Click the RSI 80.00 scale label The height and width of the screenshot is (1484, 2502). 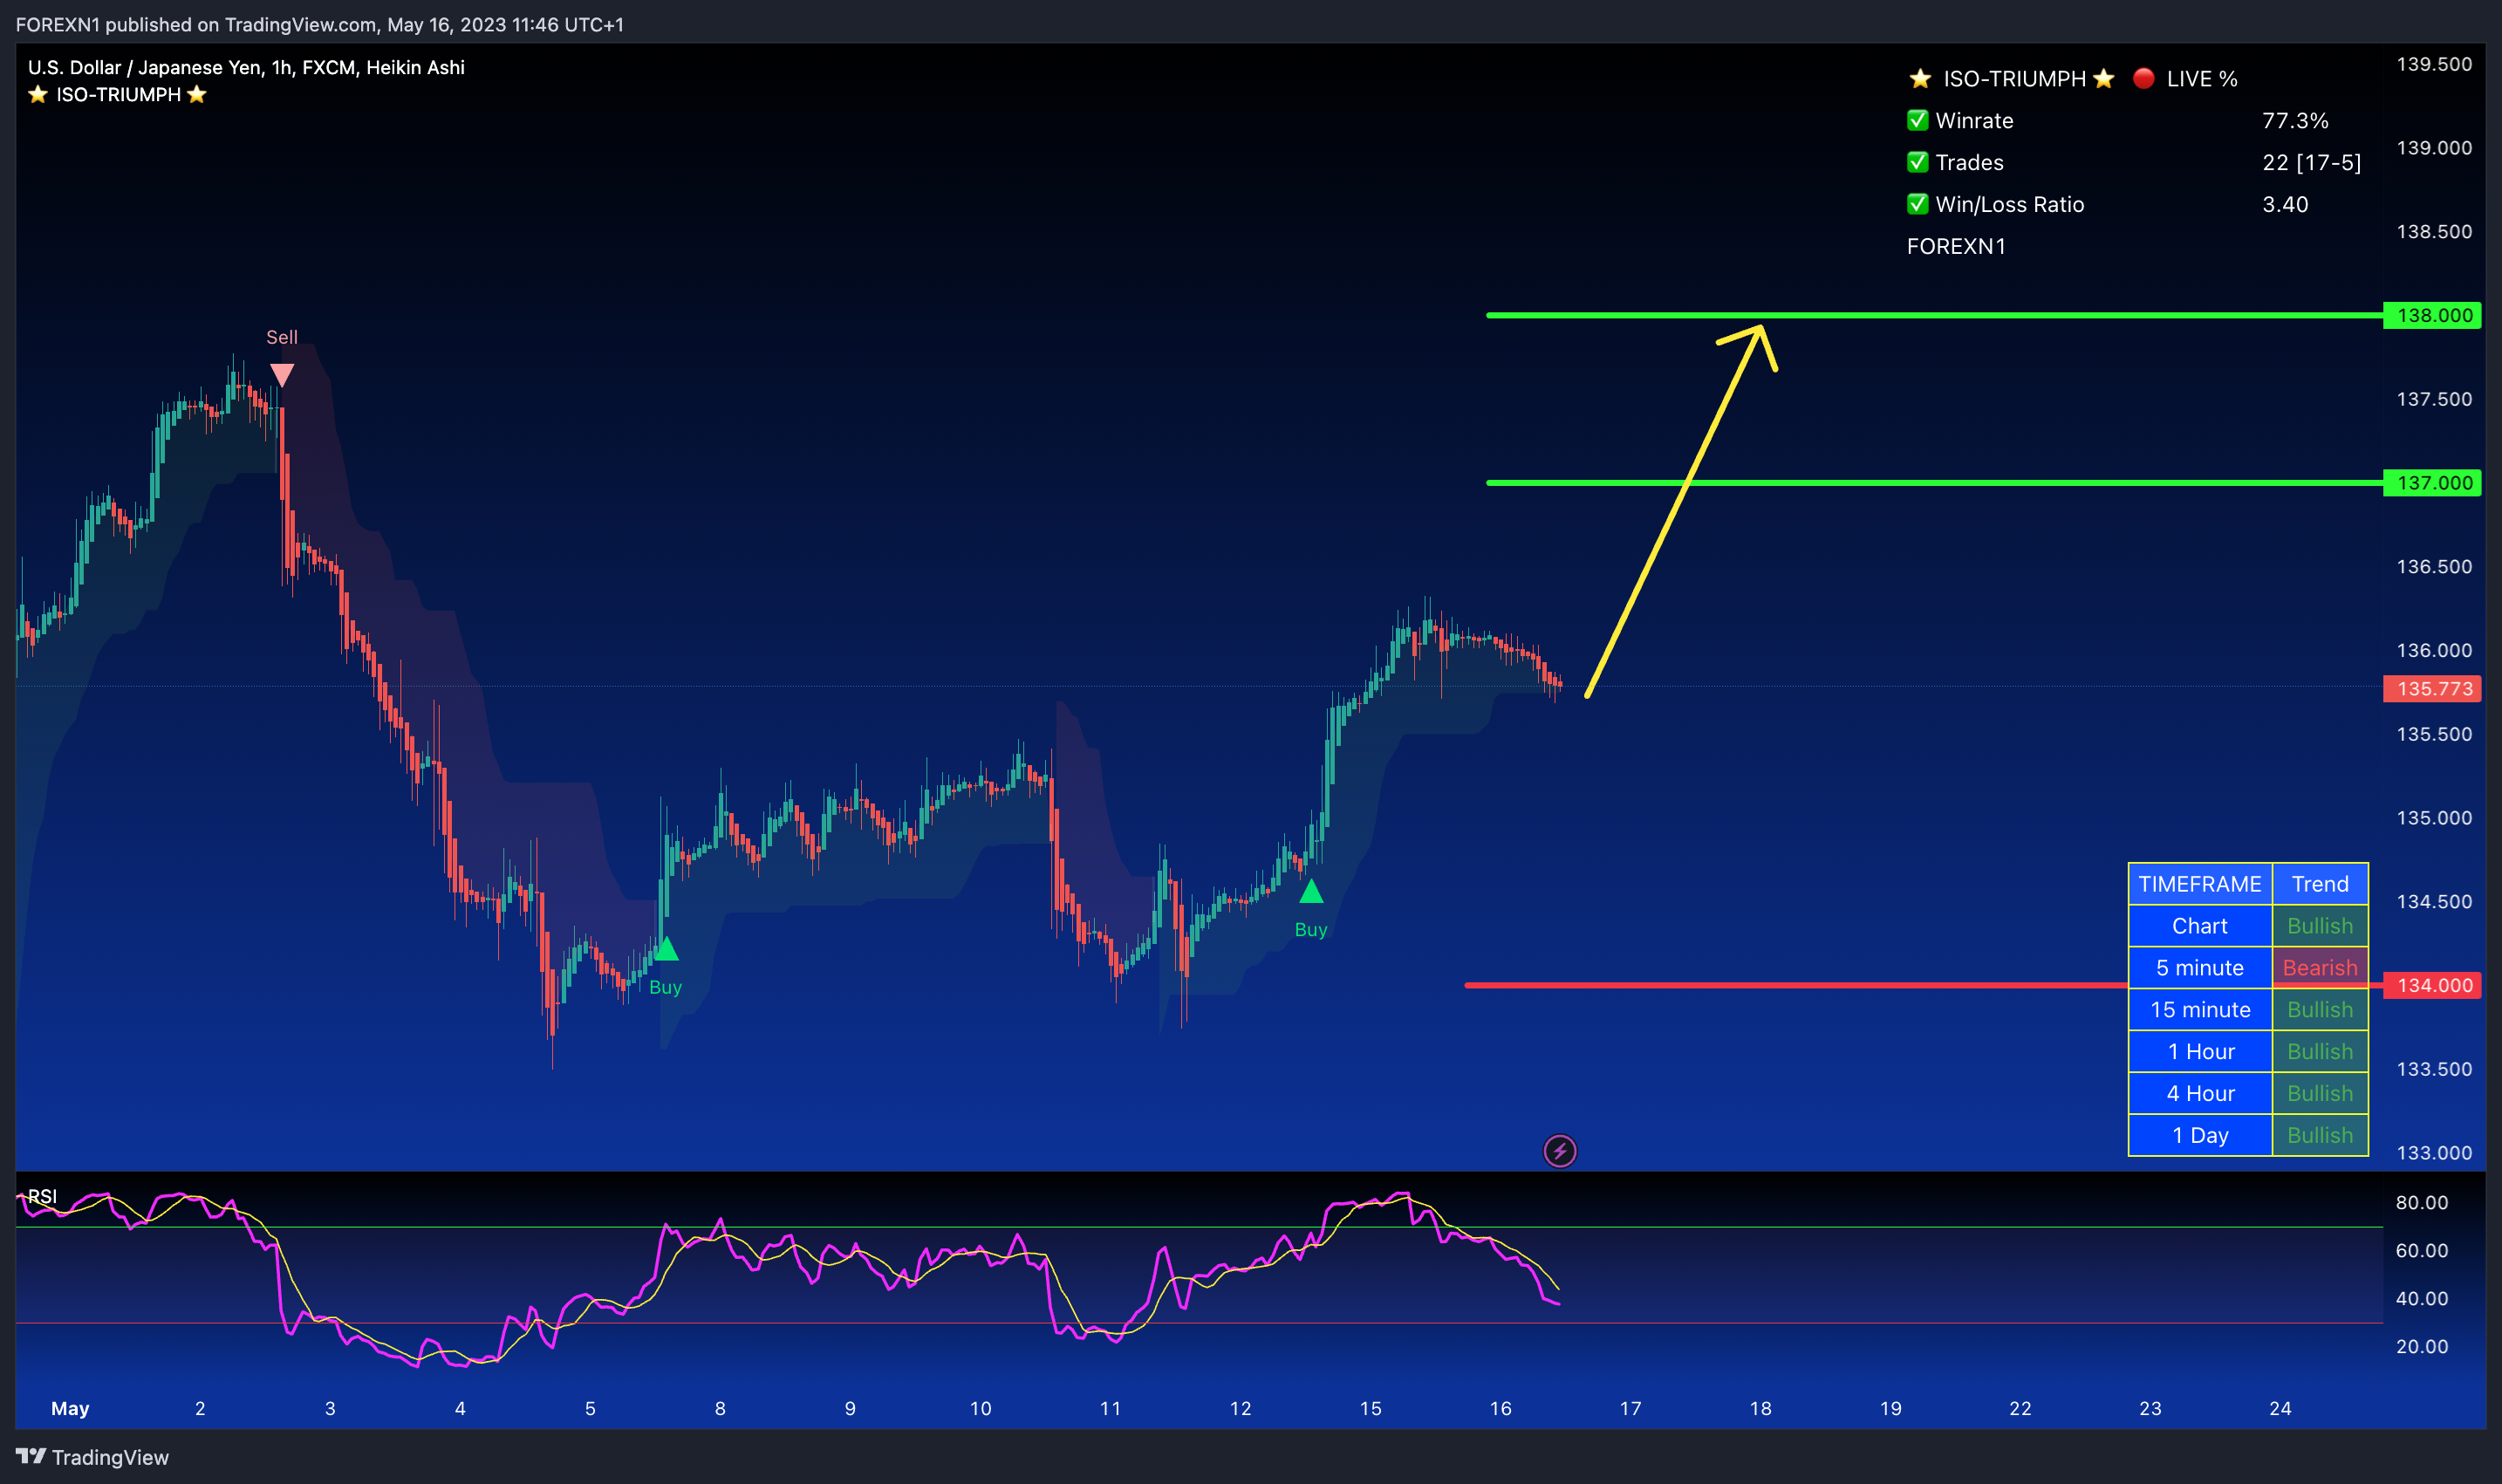tap(2421, 1203)
